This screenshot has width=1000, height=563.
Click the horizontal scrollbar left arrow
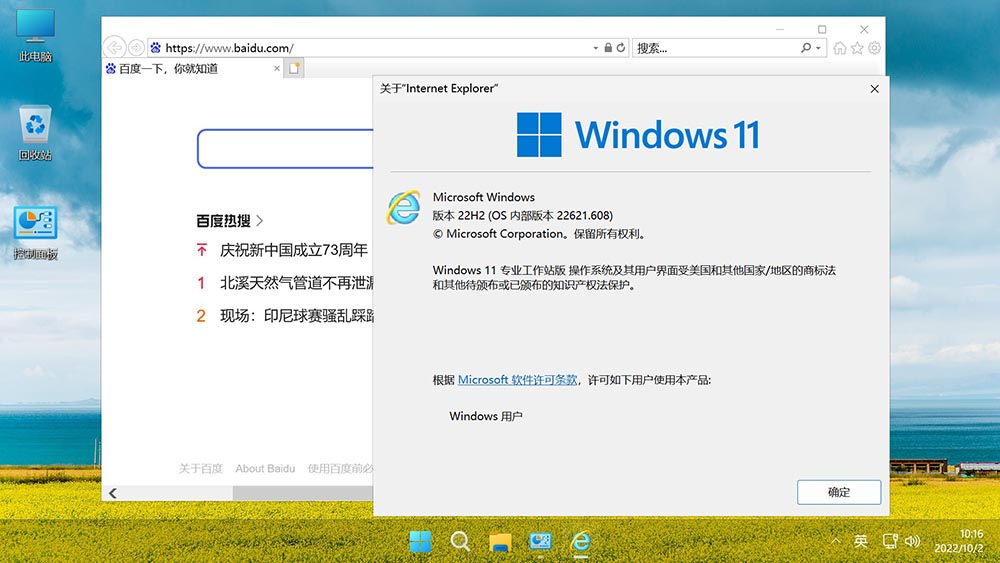(x=113, y=493)
